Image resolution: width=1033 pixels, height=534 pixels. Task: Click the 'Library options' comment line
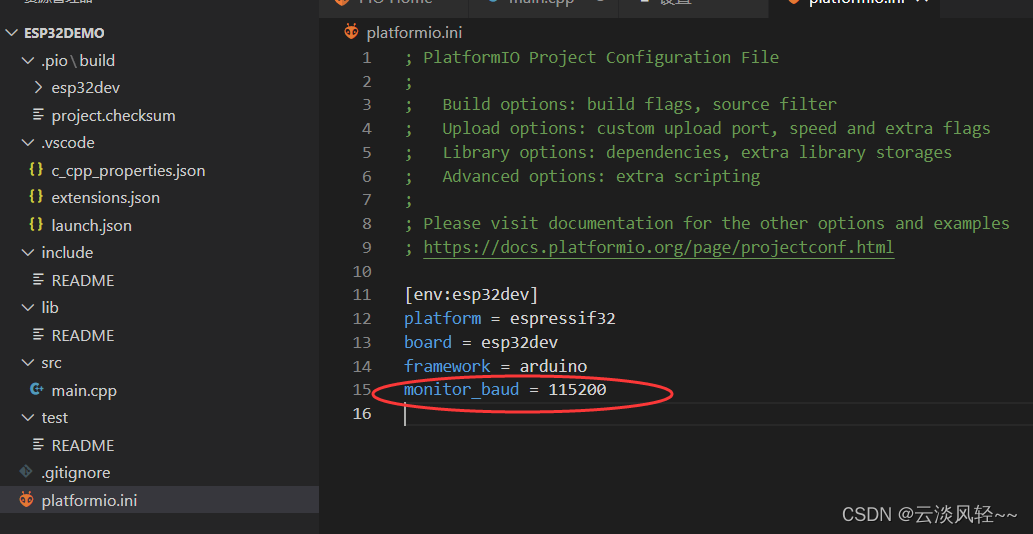(678, 152)
